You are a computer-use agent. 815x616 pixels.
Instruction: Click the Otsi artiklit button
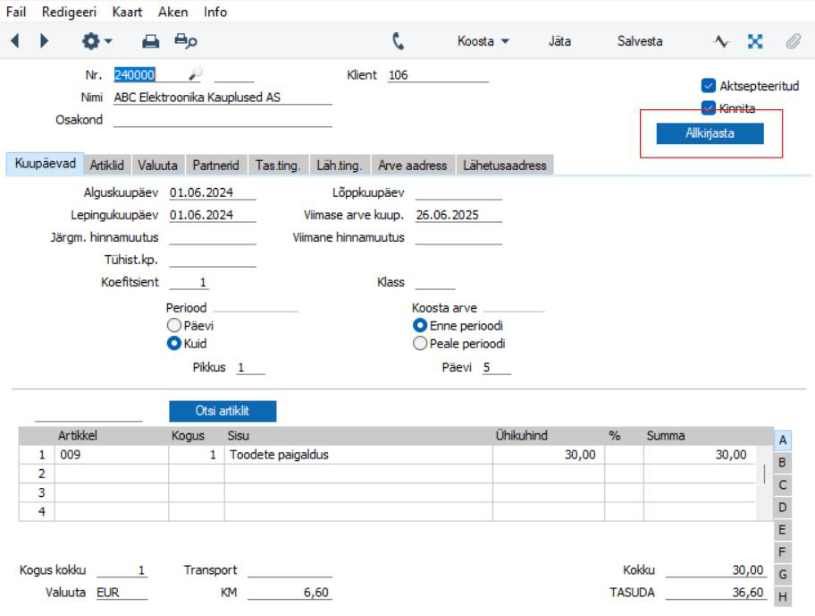click(222, 411)
